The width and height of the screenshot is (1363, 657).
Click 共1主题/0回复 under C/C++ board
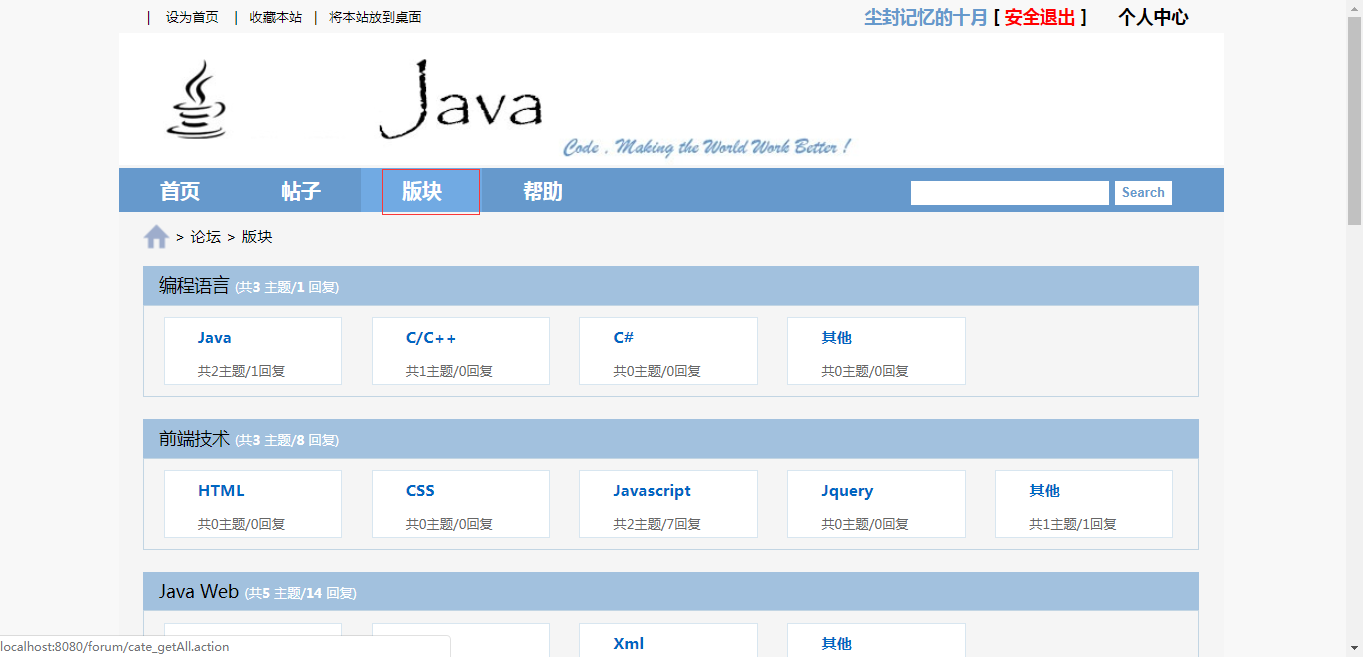(x=449, y=371)
